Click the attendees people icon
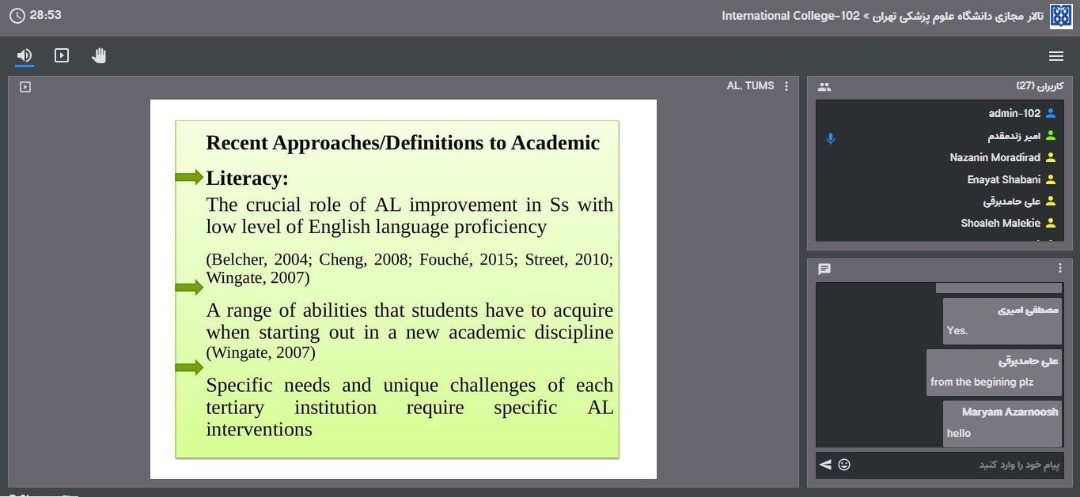Viewport: 1080px width, 497px height. coord(824,87)
